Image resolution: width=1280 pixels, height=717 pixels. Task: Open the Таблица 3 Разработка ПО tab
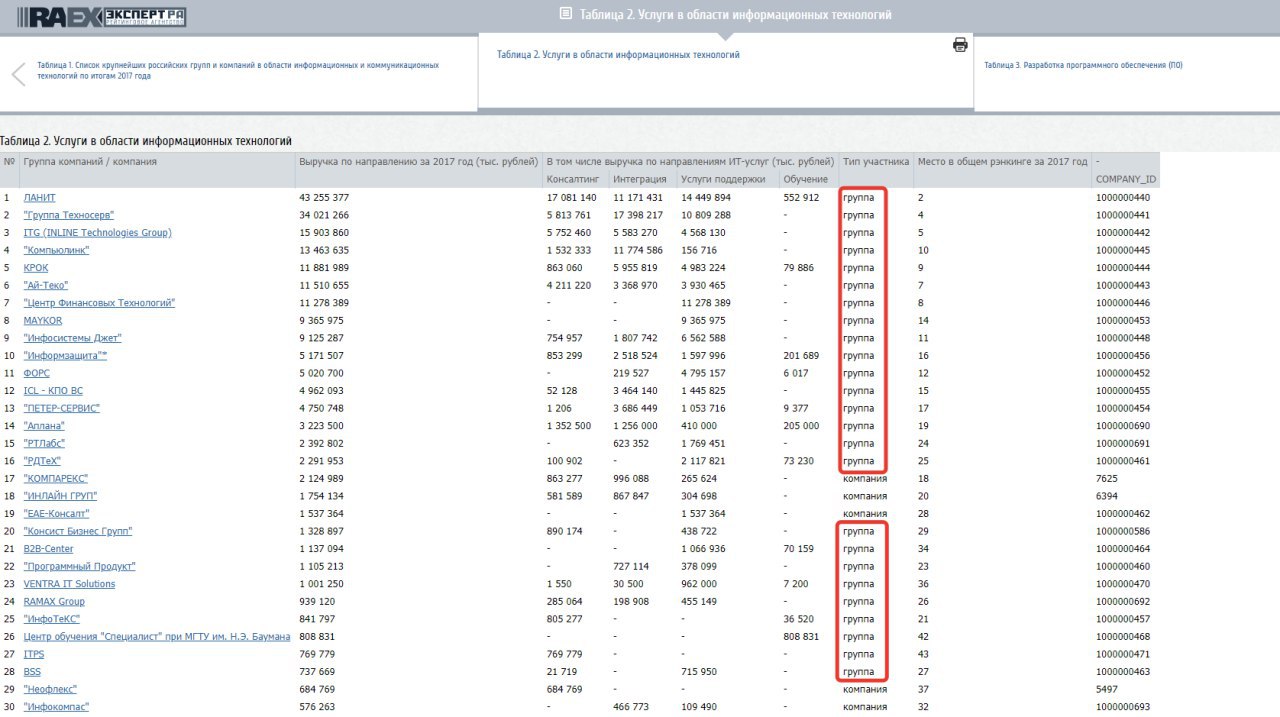click(1083, 65)
